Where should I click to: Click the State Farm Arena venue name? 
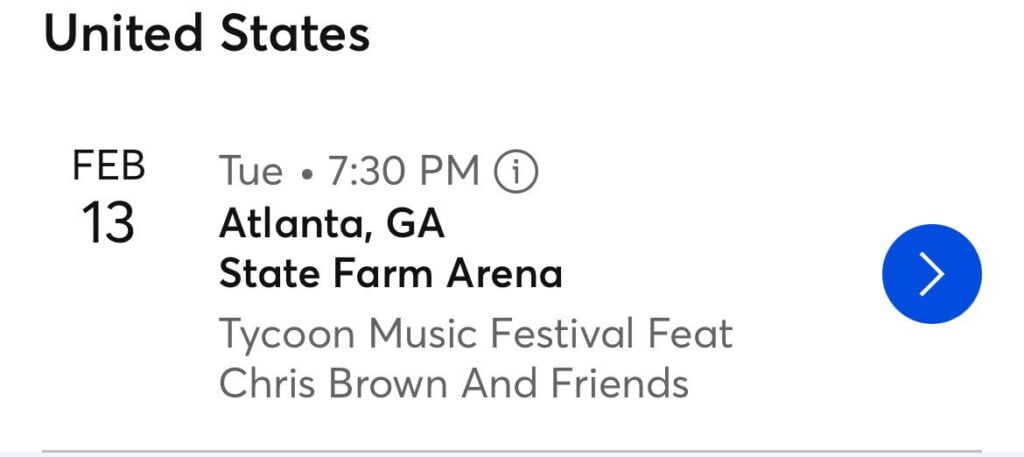pos(390,274)
